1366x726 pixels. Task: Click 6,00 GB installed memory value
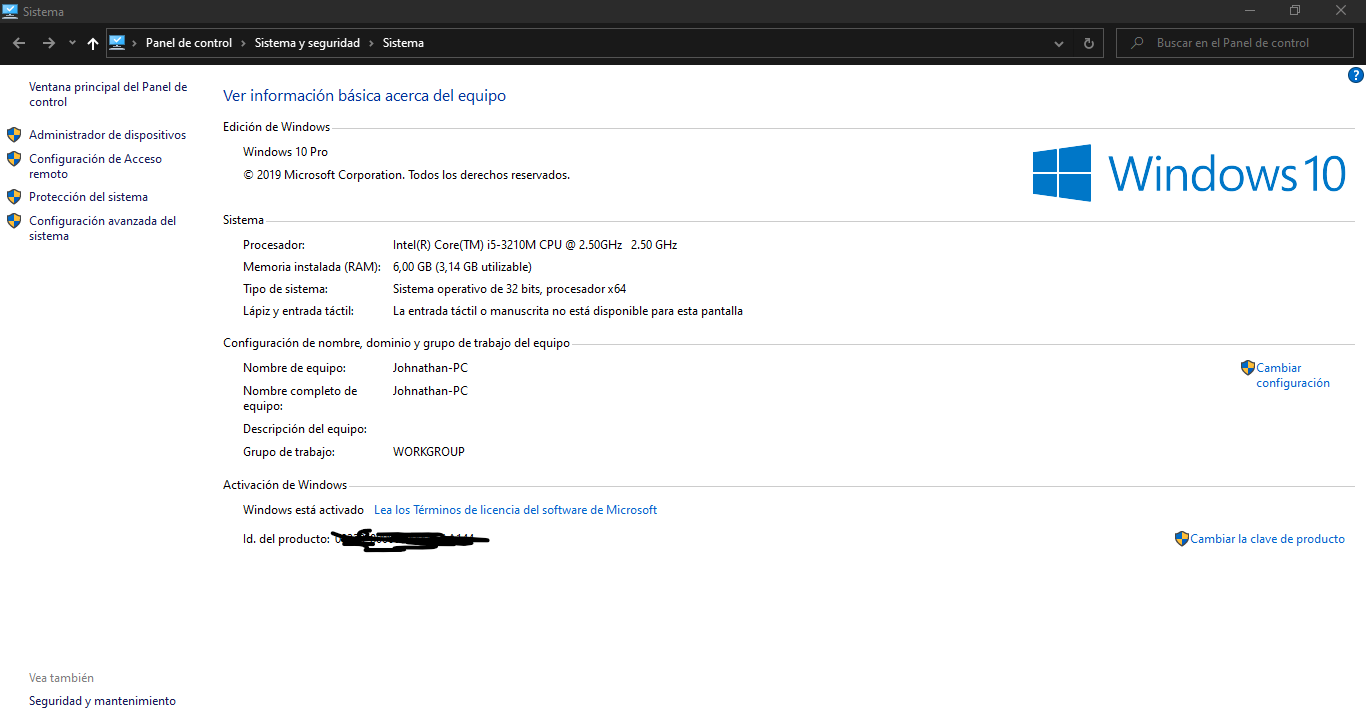pyautogui.click(x=462, y=267)
